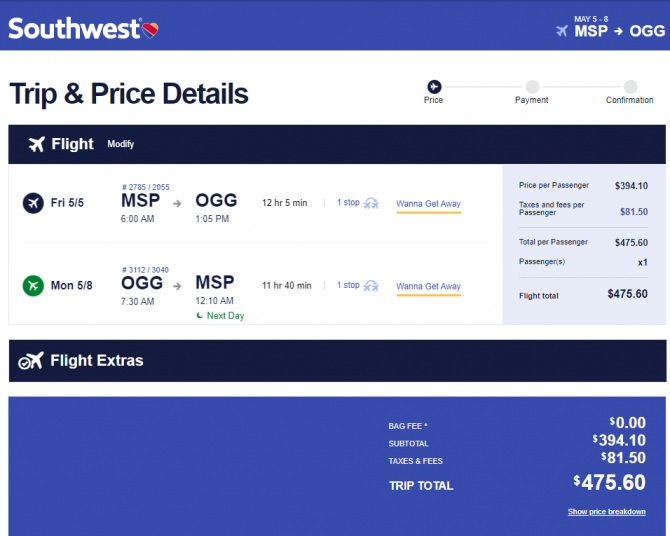The height and width of the screenshot is (536, 670).
Task: Open Wanna Get Away fare for Fri 5/5
Action: pos(428,204)
